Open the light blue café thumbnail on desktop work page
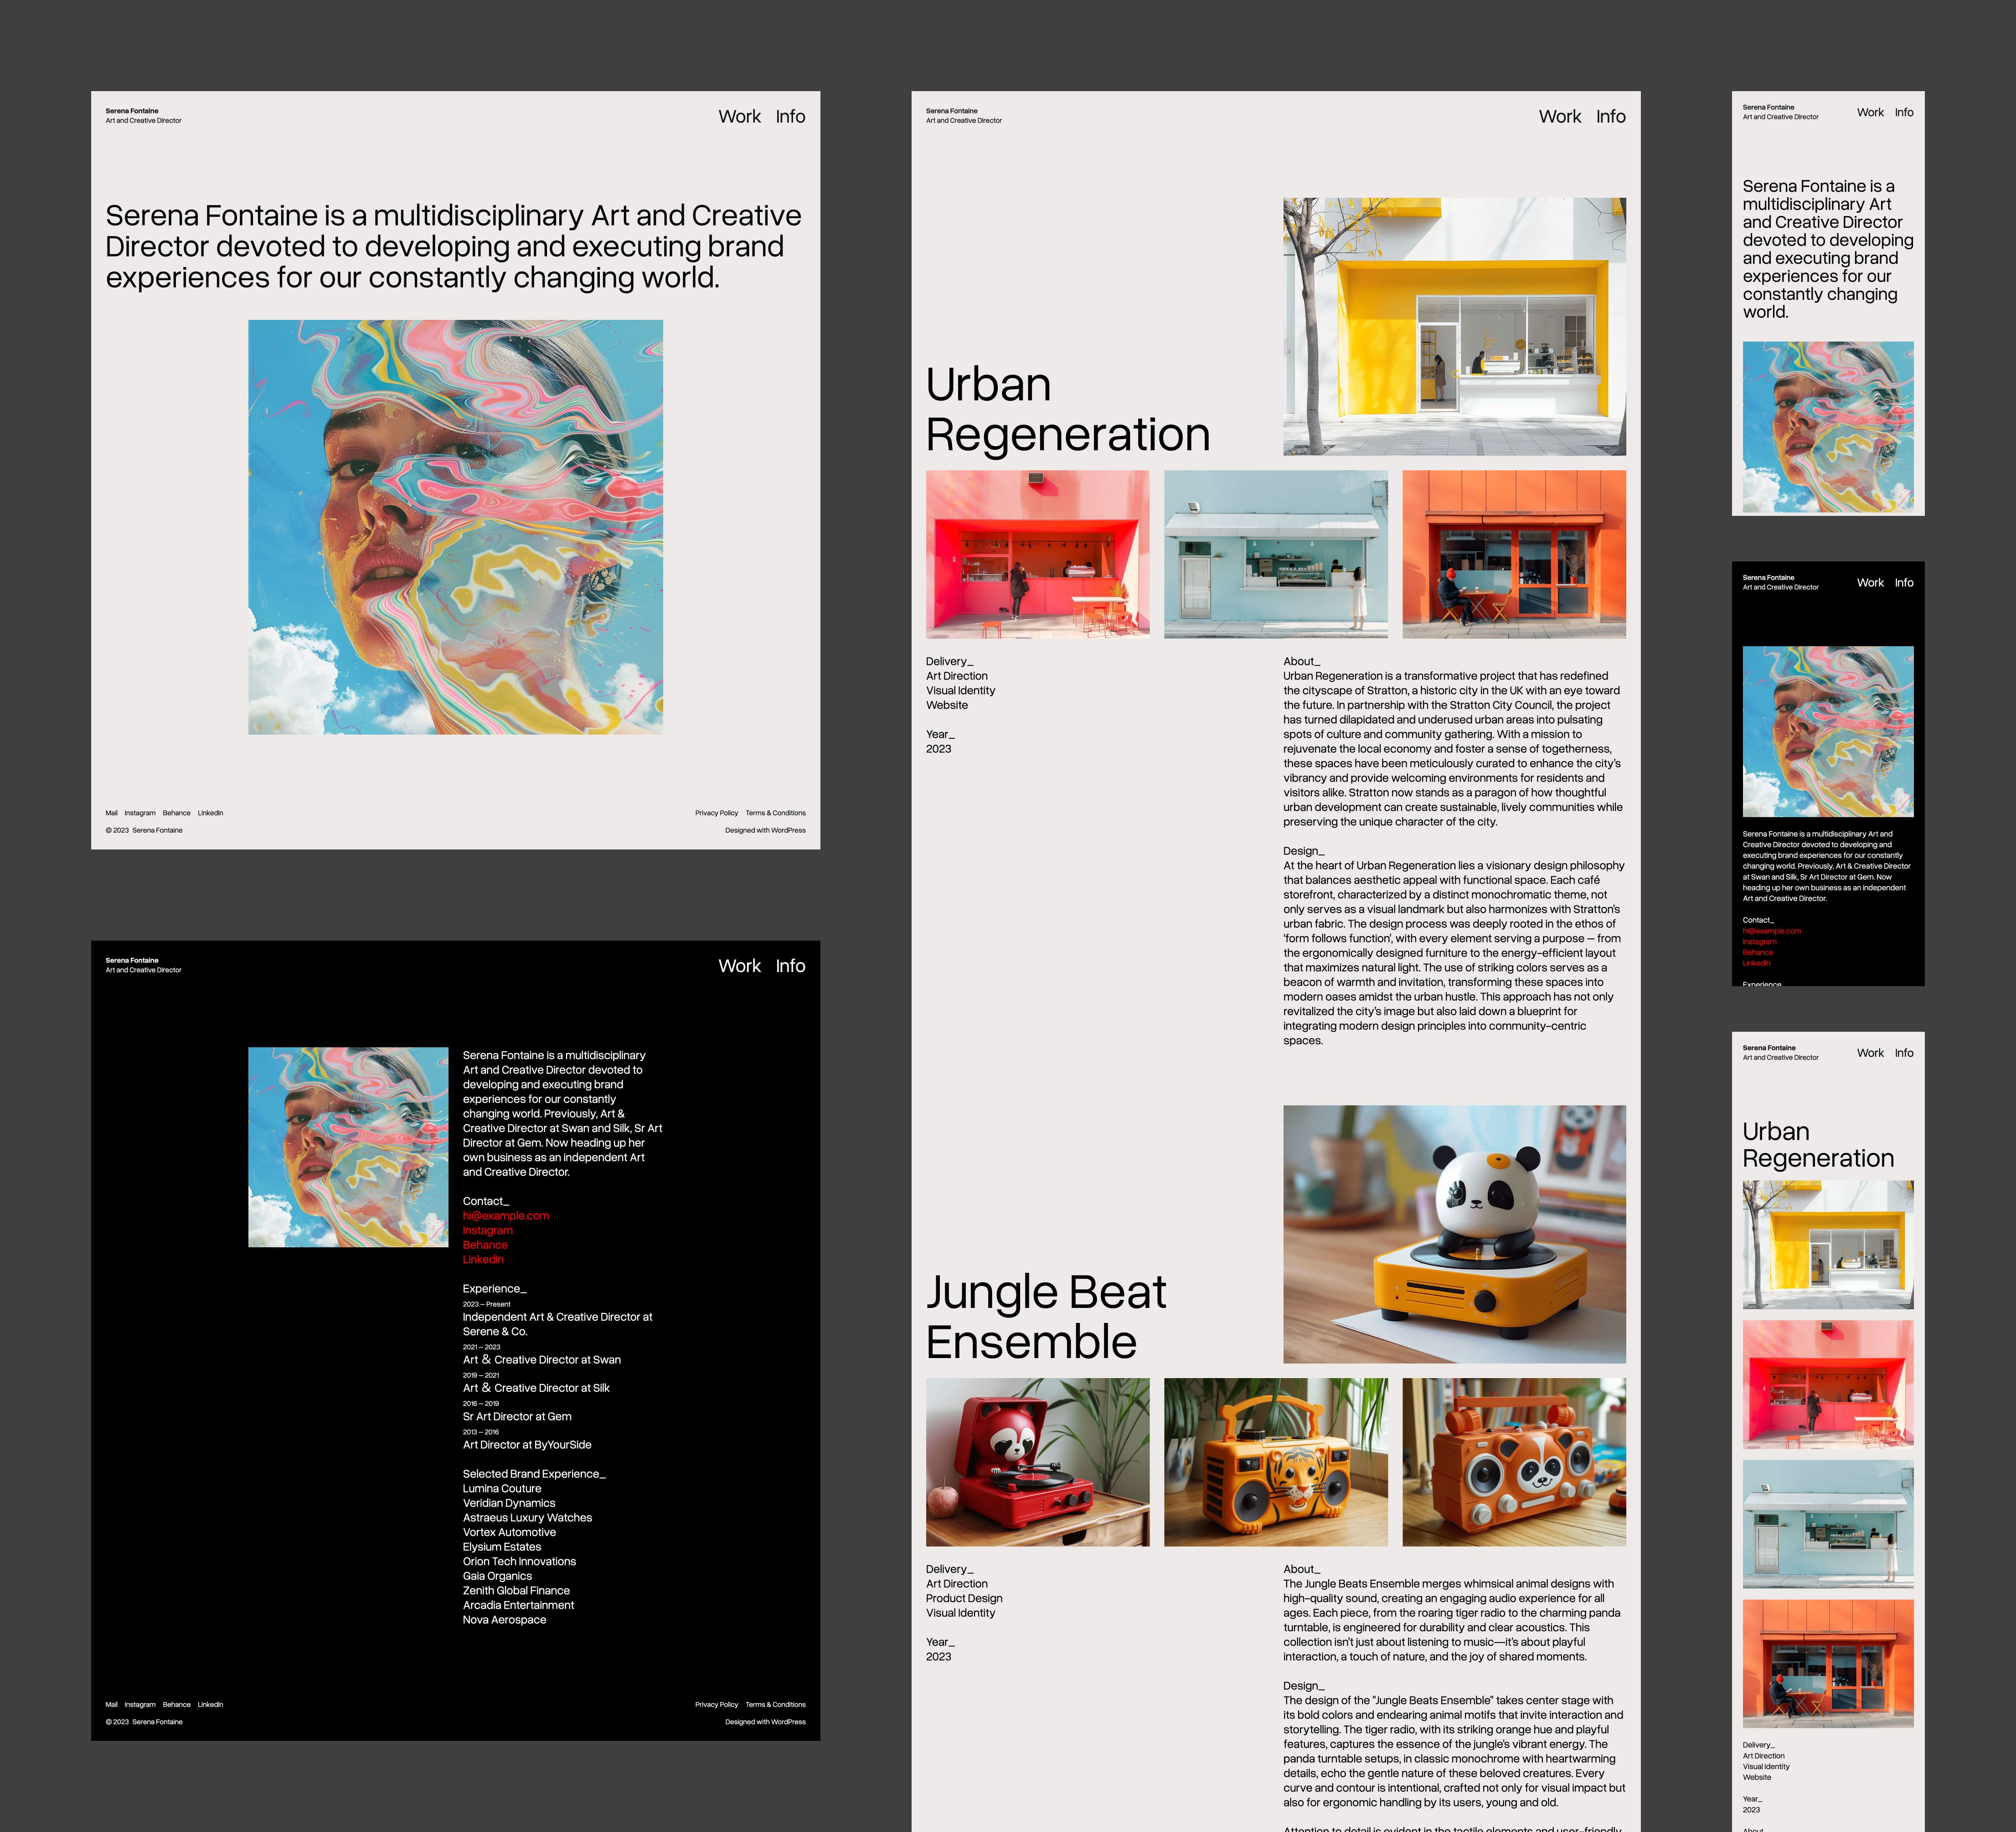This screenshot has width=2016, height=1832. click(x=1275, y=554)
